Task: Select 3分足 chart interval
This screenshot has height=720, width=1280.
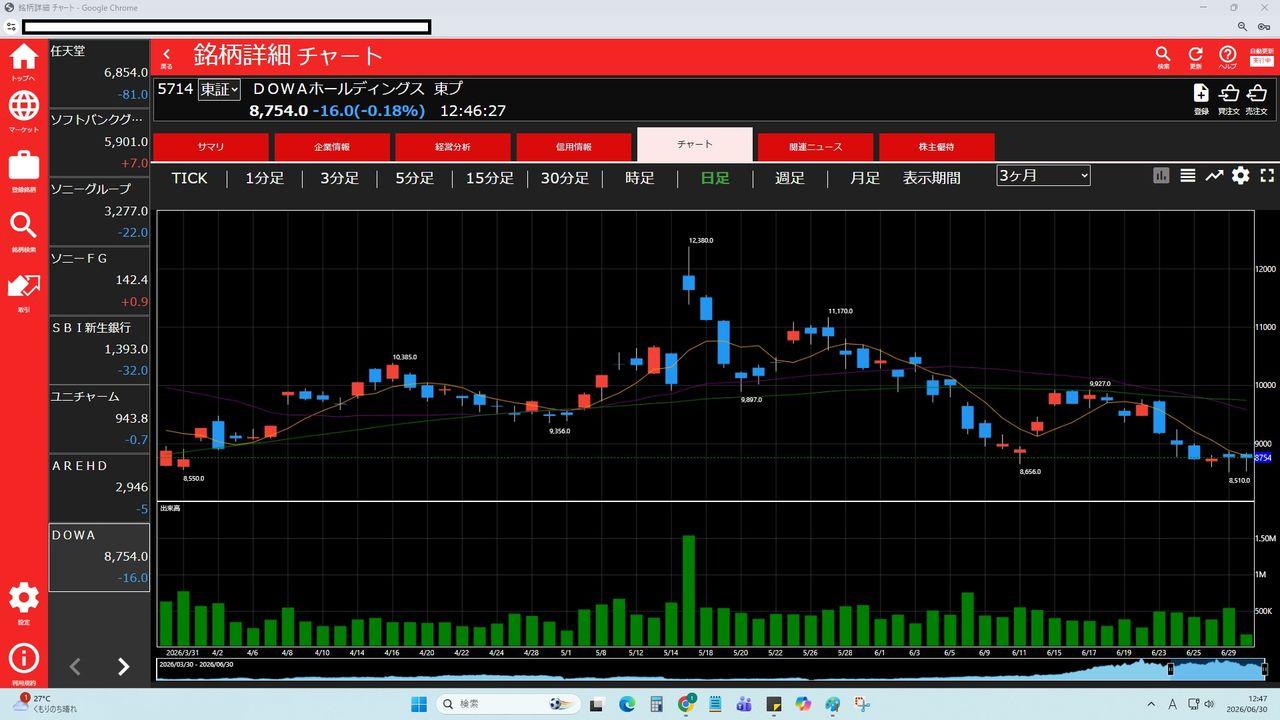Action: click(339, 178)
